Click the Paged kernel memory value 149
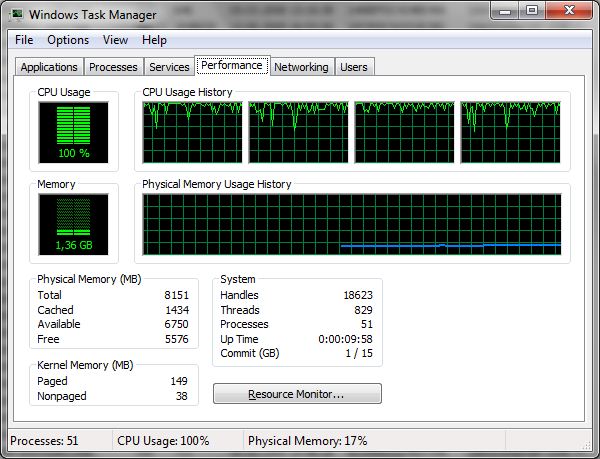The width and height of the screenshot is (600, 459). click(179, 381)
